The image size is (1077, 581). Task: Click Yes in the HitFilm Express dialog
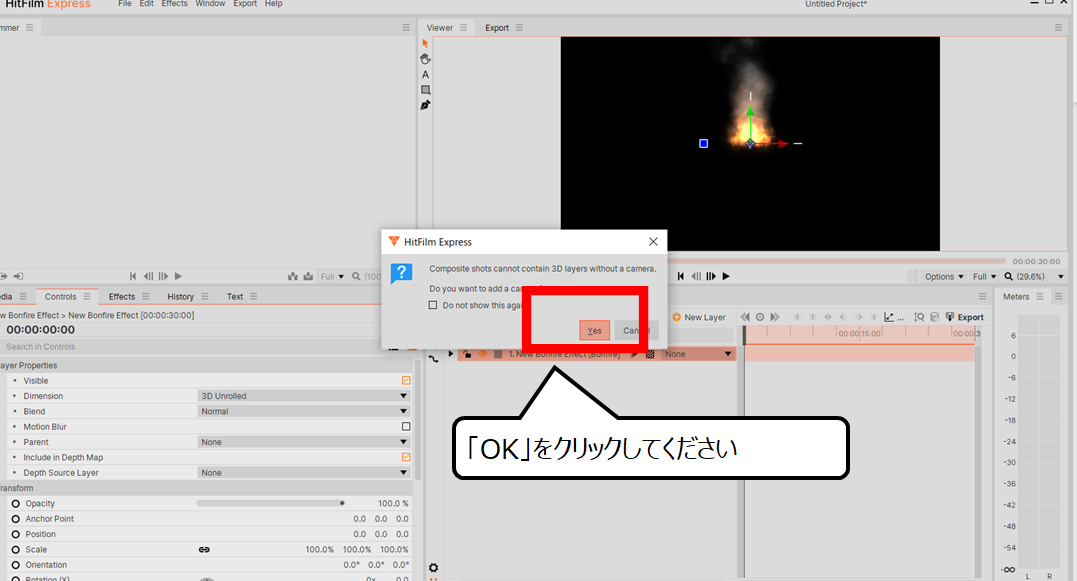[594, 330]
